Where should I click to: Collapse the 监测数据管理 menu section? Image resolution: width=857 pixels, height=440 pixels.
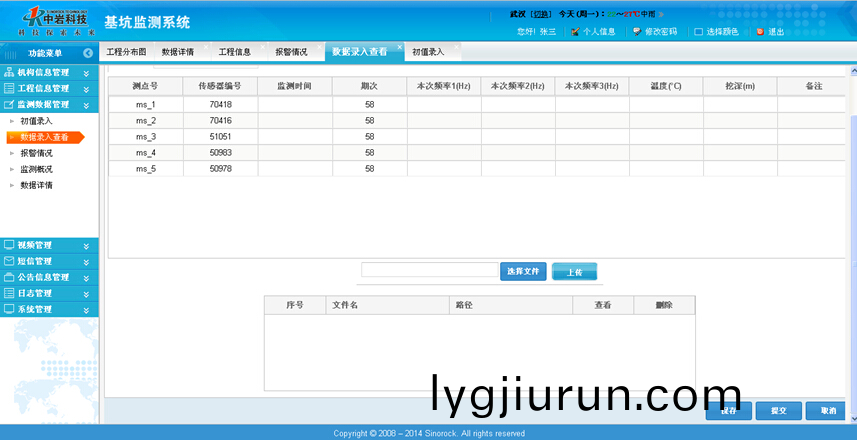[86, 105]
